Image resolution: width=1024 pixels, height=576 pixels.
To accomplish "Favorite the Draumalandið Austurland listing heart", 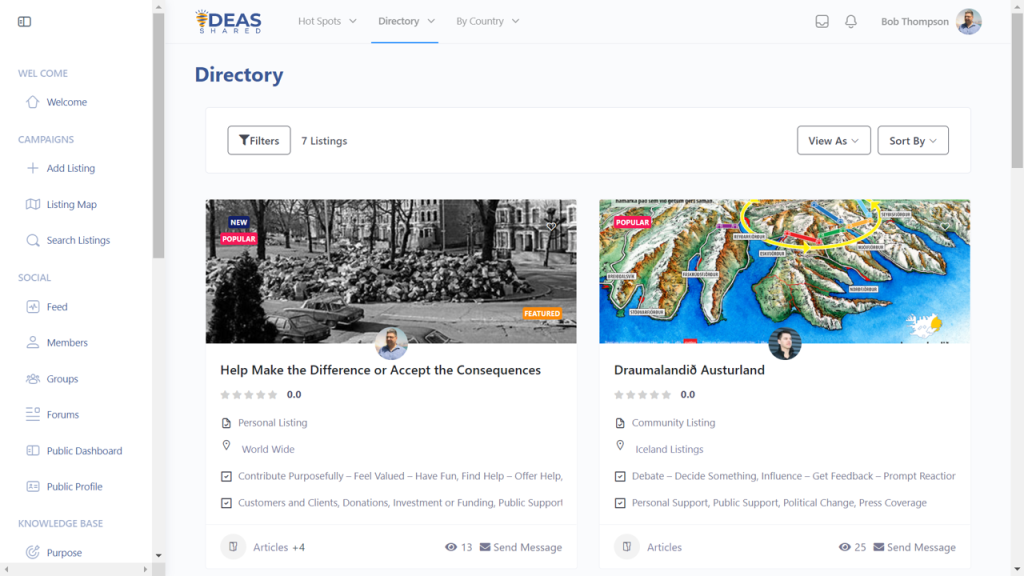I will pyautogui.click(x=945, y=227).
